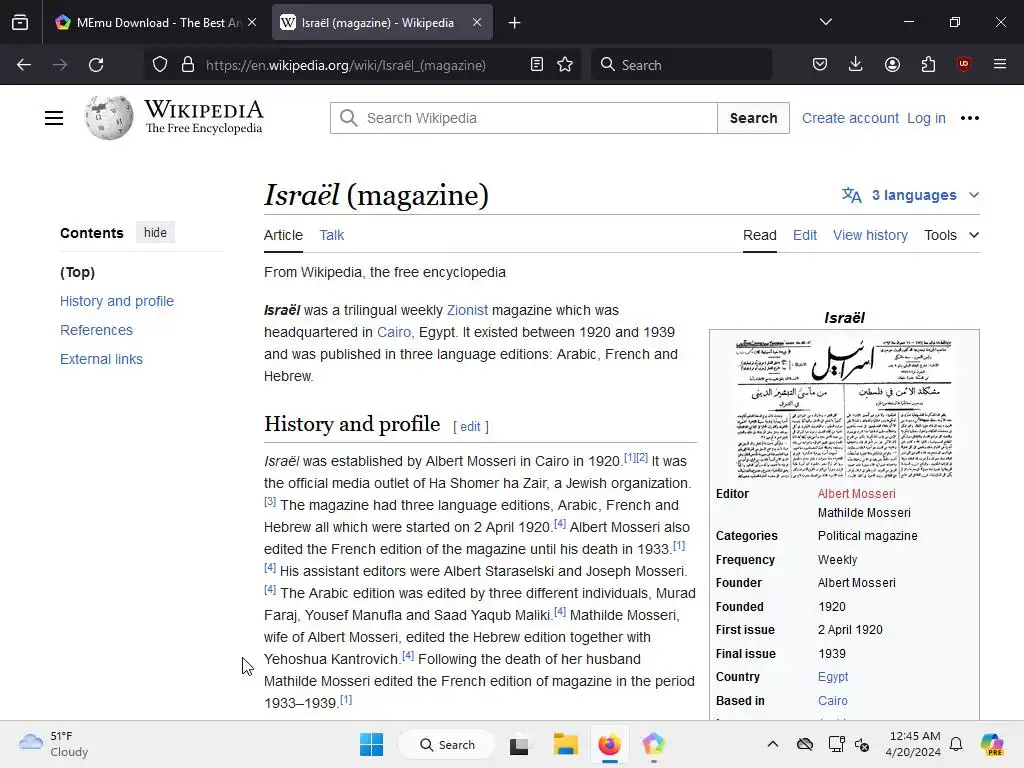1024x768 pixels.
Task: Hide the Contents sidebar
Action: tap(155, 232)
